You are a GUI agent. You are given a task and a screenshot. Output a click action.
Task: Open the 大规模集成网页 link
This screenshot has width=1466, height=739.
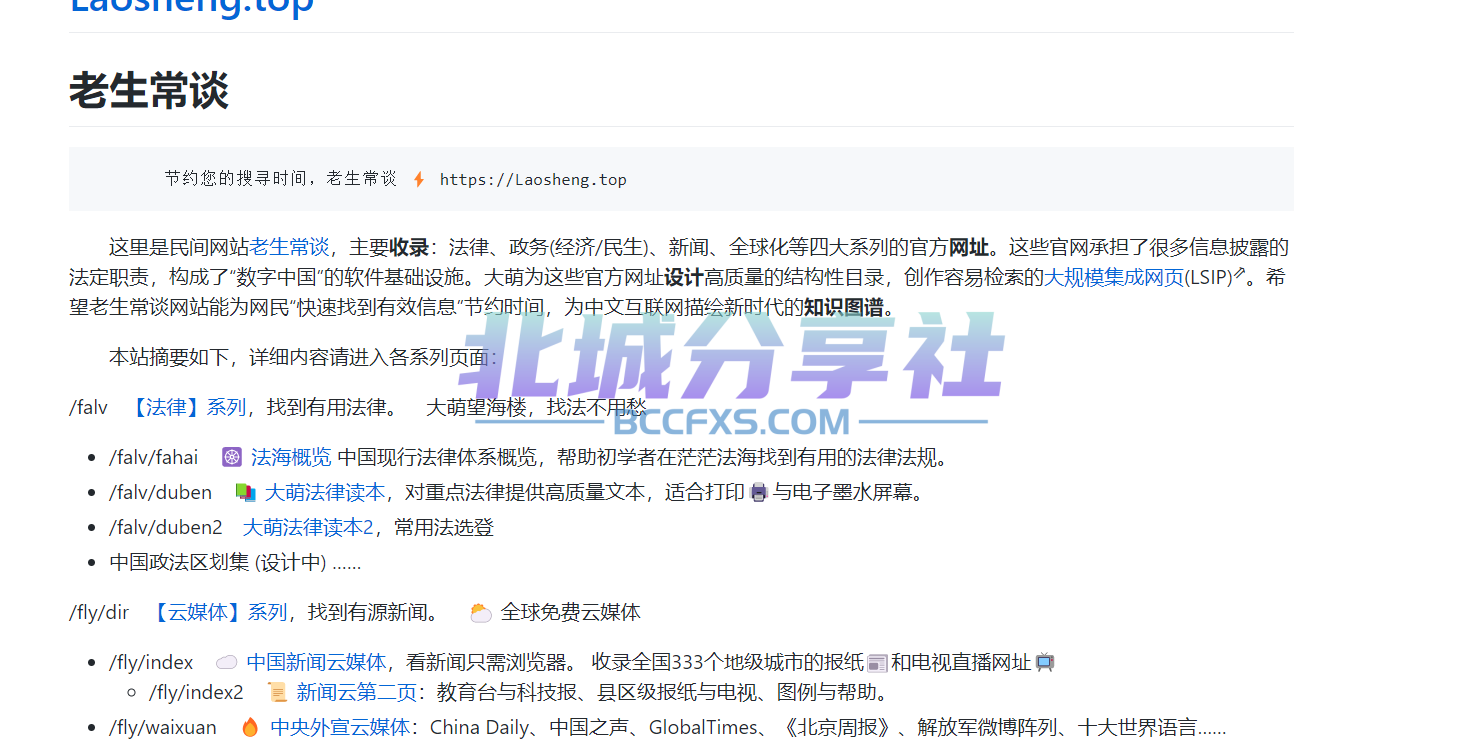point(1113,277)
